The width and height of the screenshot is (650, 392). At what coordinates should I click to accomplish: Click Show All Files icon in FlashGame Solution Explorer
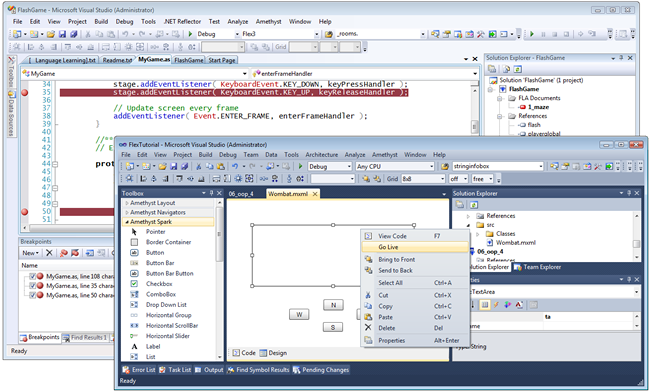tap(506, 69)
